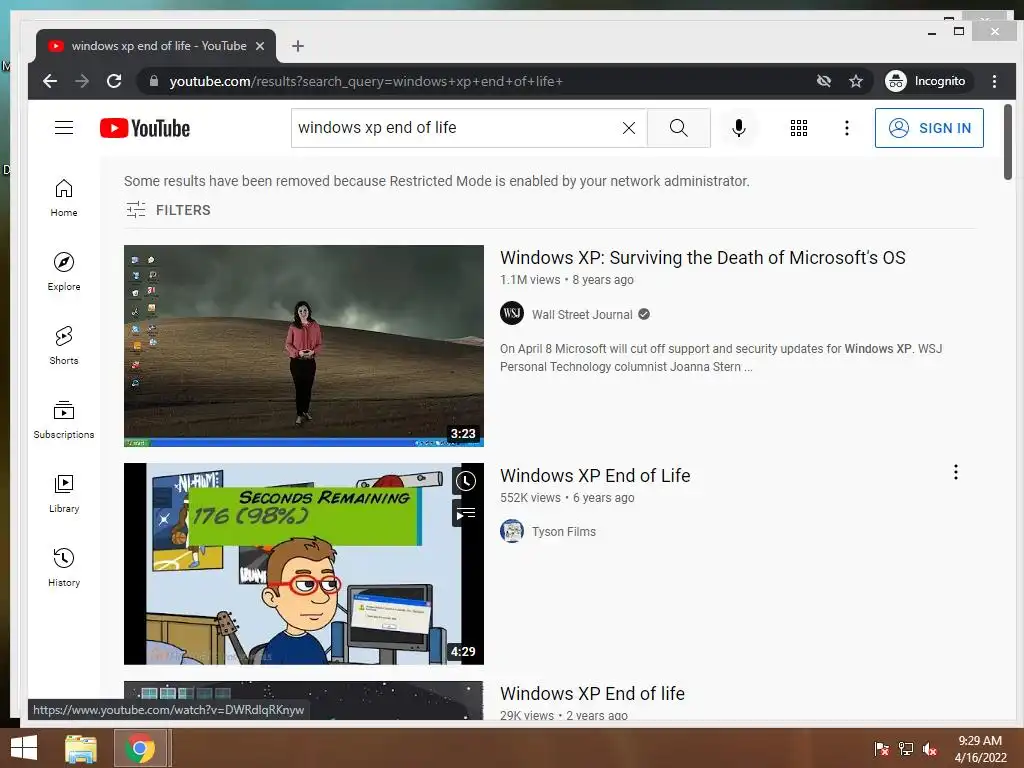
Task: Close the YouTube browser tab
Action: (x=260, y=46)
